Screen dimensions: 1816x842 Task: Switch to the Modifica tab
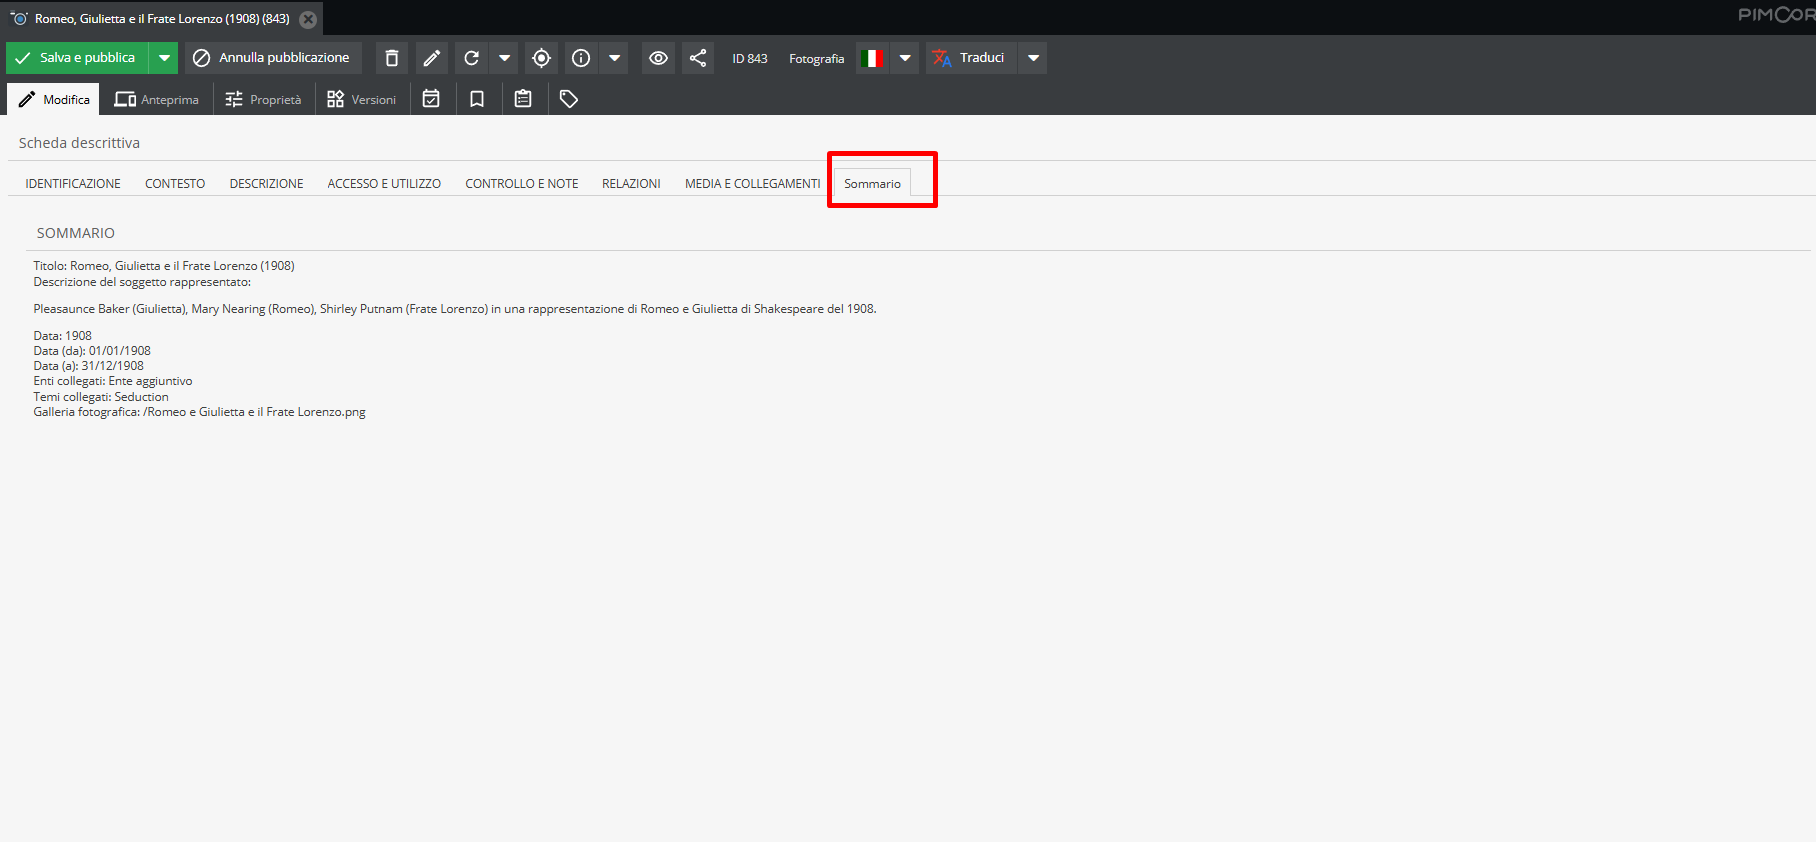(54, 99)
